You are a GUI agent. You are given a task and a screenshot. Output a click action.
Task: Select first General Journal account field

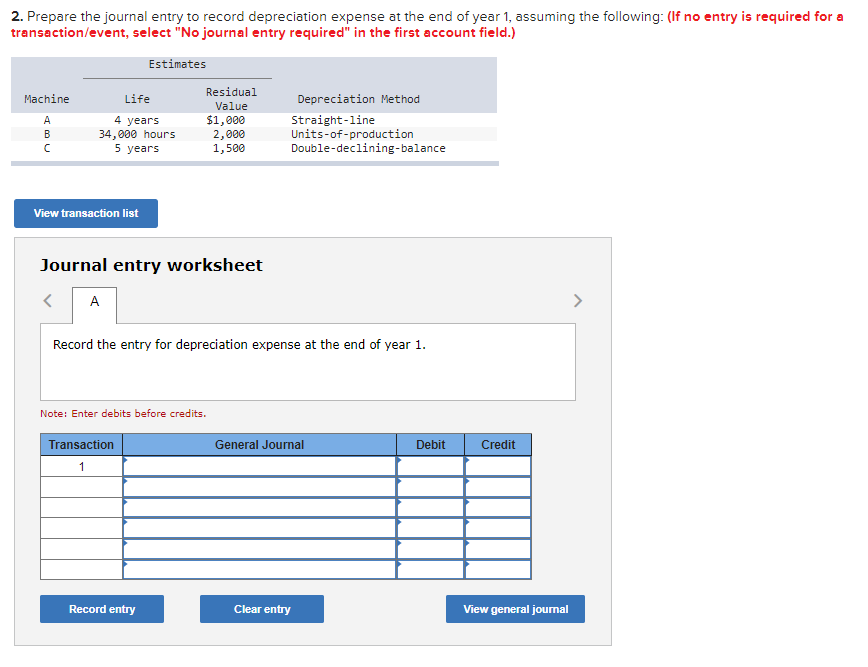260,466
